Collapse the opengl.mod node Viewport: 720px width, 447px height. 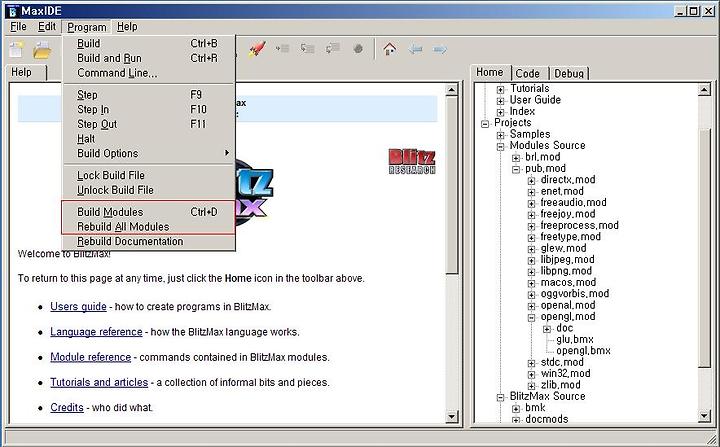tap(531, 317)
